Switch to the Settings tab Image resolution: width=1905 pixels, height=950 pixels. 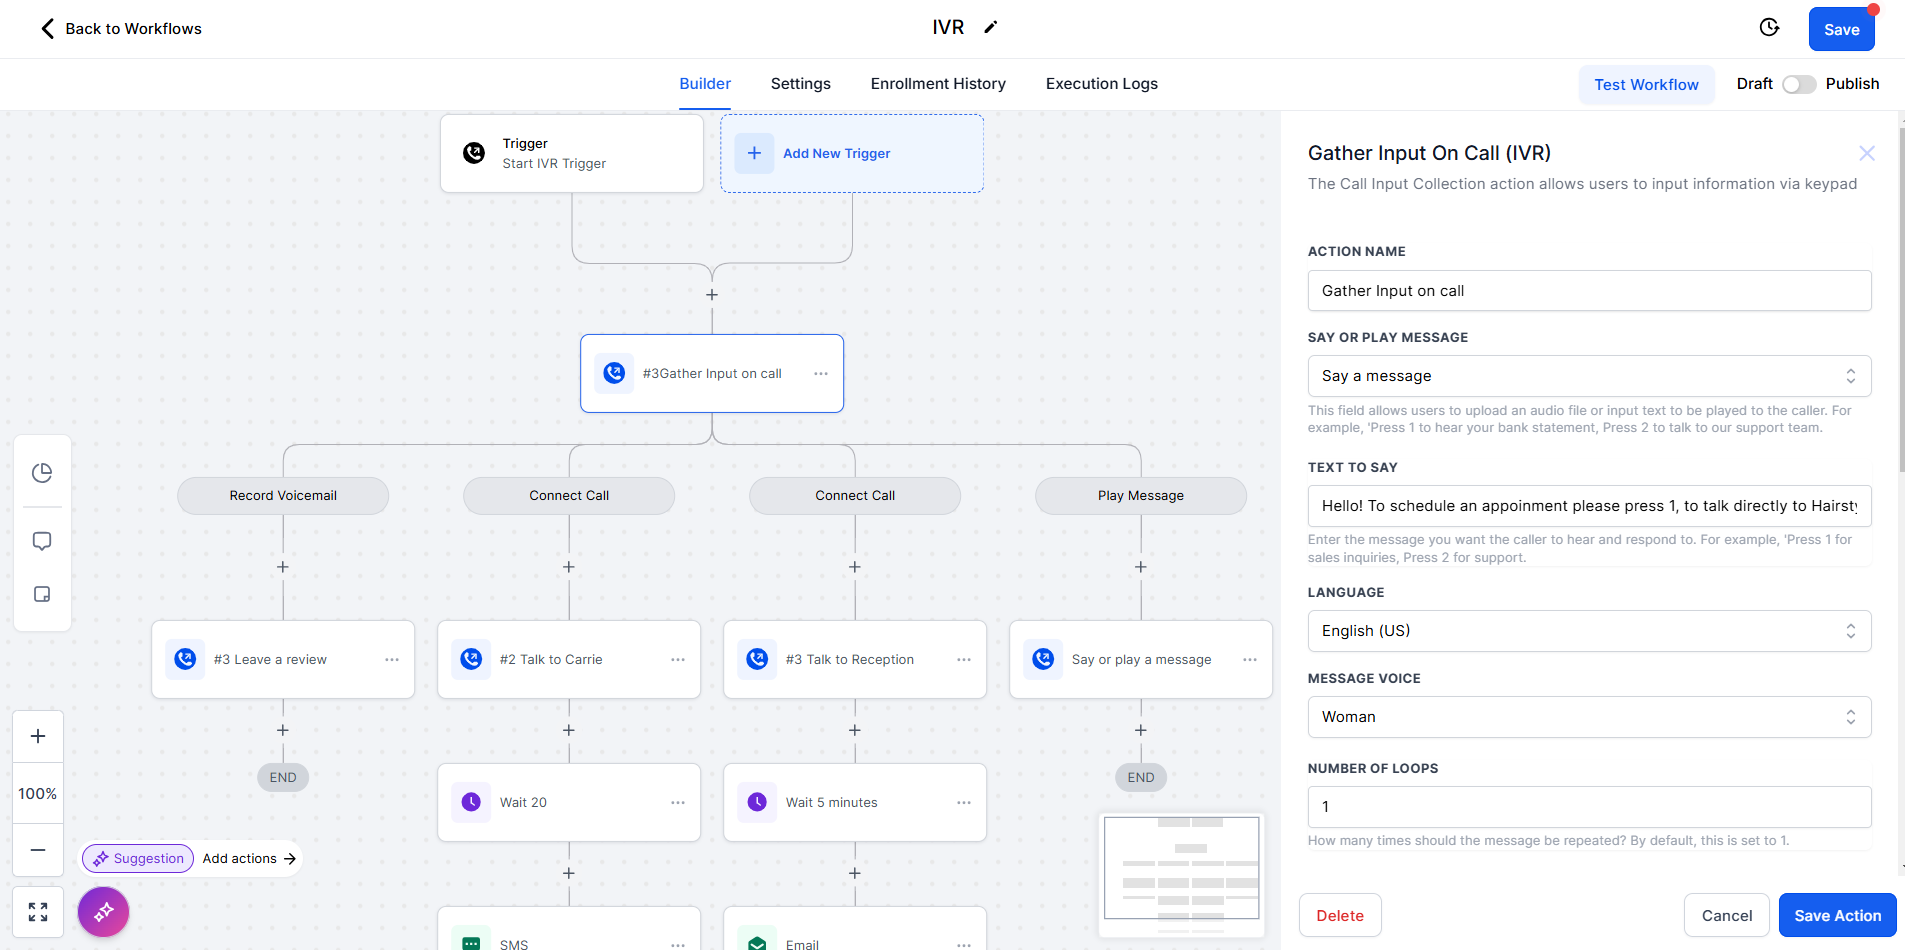(x=800, y=84)
